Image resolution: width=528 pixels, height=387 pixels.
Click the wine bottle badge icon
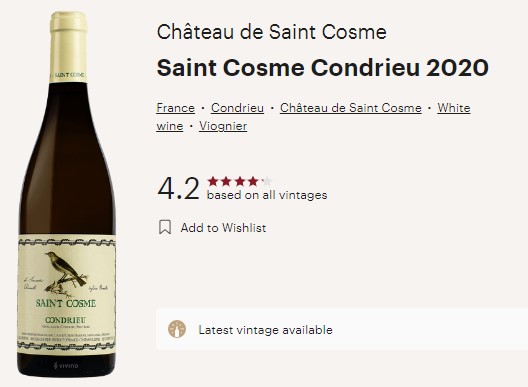[x=177, y=329]
